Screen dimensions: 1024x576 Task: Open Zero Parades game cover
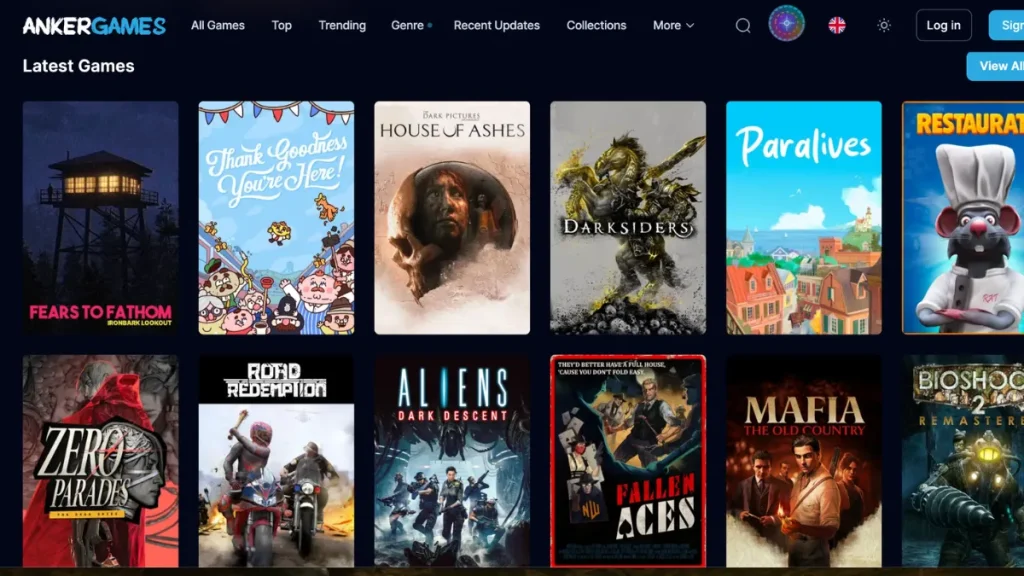[101, 461]
